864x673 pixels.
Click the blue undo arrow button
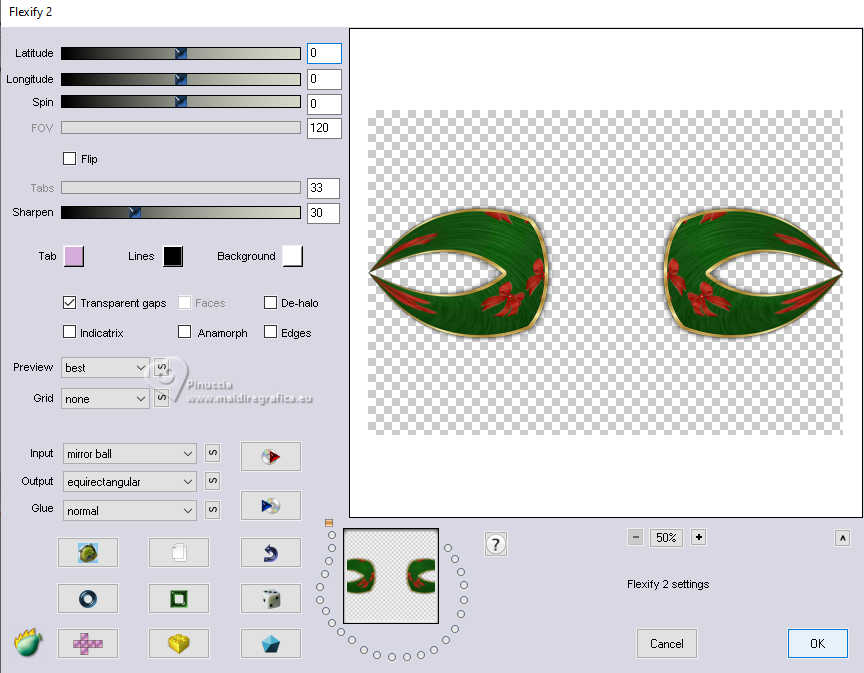(x=271, y=552)
